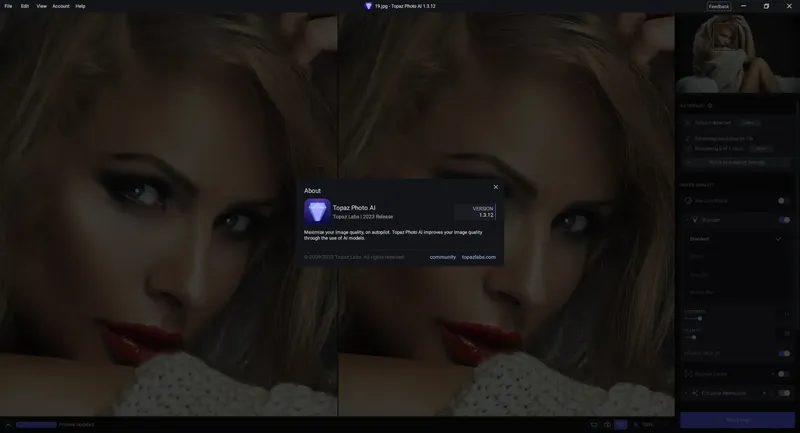Image resolution: width=800 pixels, height=433 pixels.
Task: Click Revert to Autopilot Settings
Action: pyautogui.click(x=737, y=162)
